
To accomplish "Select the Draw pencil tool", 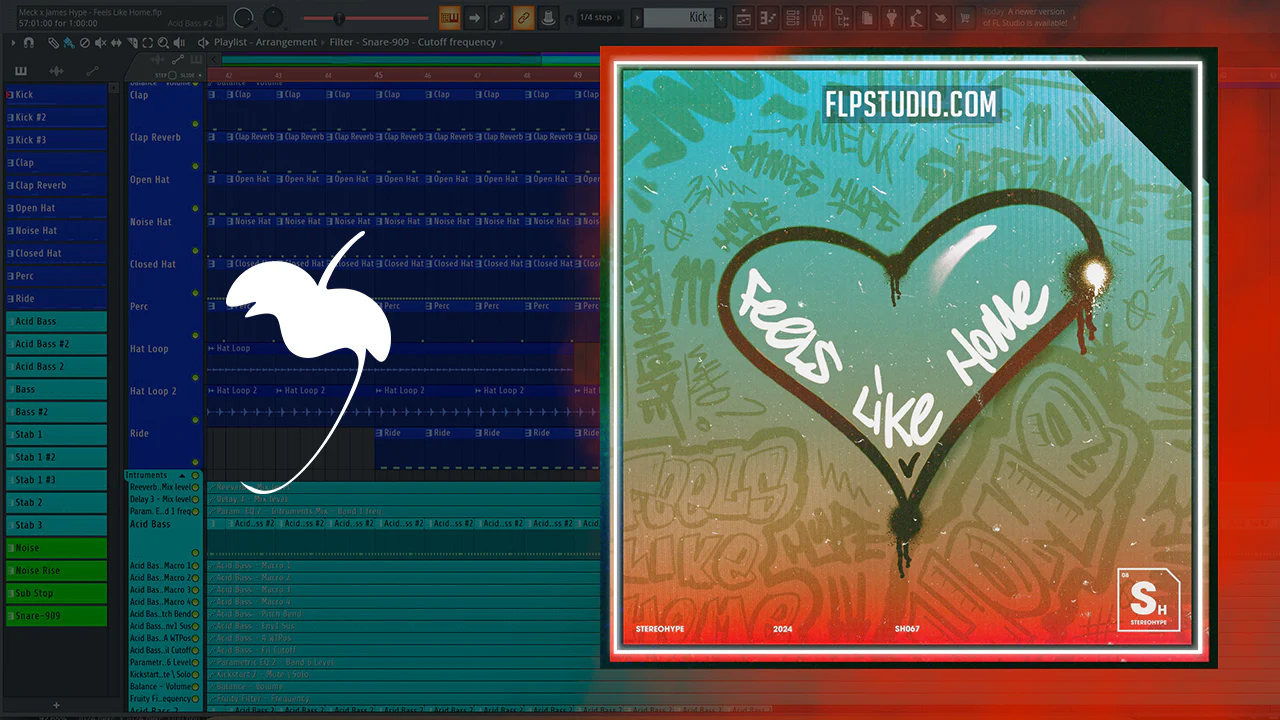I will [x=53, y=43].
